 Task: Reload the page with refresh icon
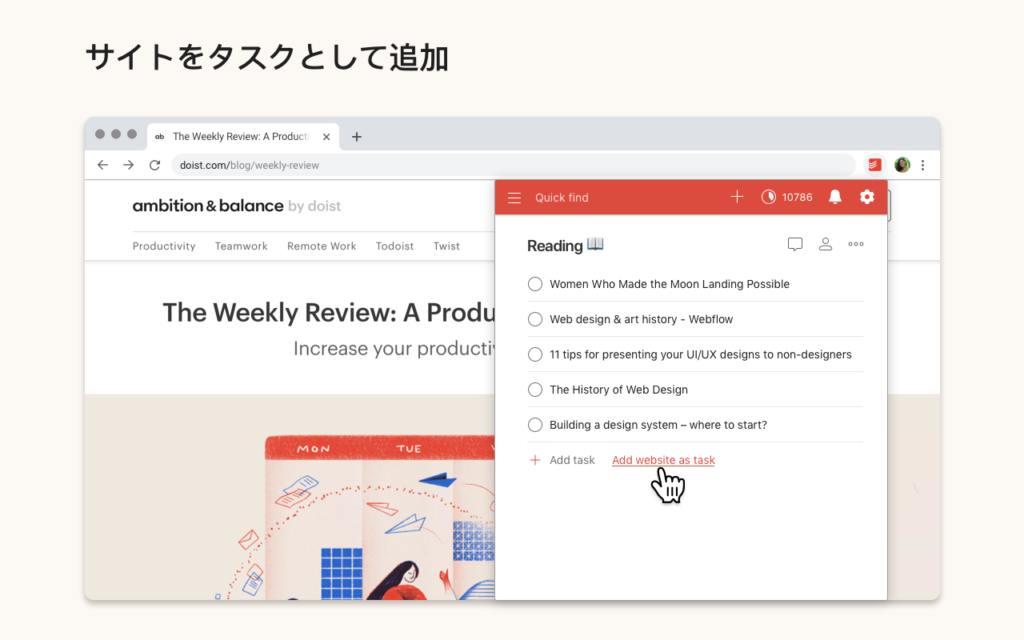[x=155, y=165]
